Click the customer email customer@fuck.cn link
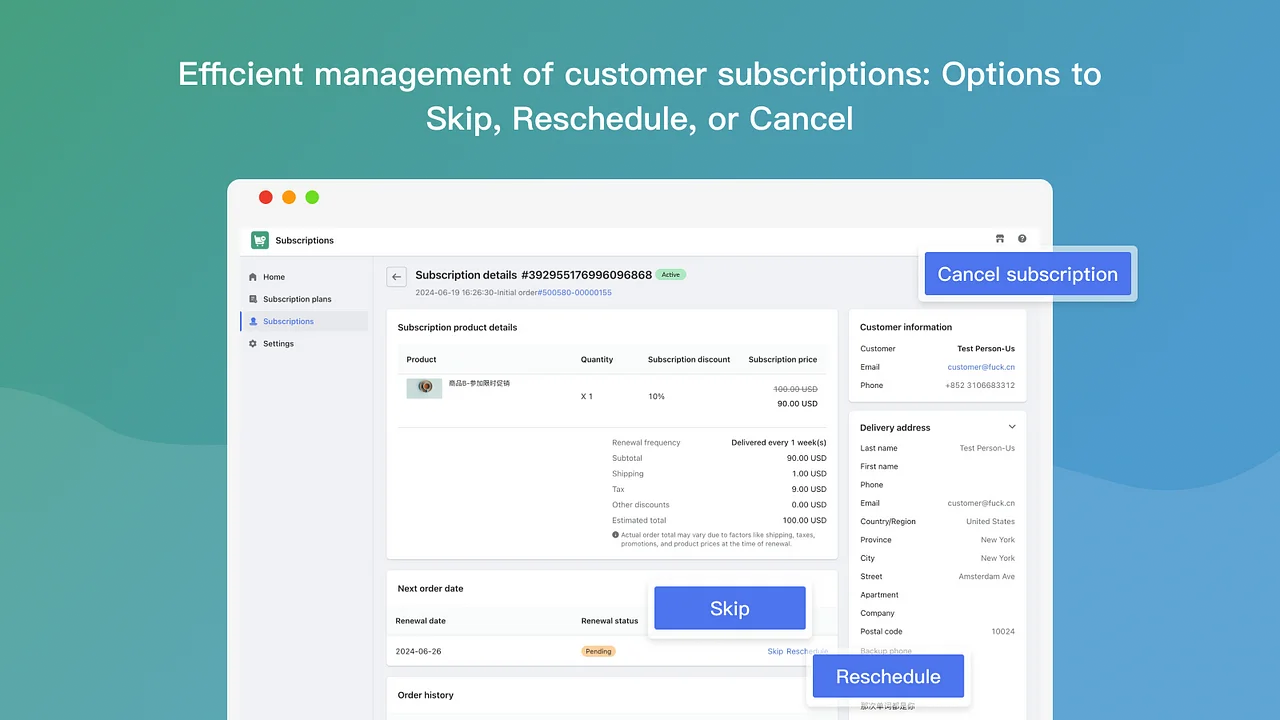Viewport: 1280px width, 720px height. click(980, 366)
